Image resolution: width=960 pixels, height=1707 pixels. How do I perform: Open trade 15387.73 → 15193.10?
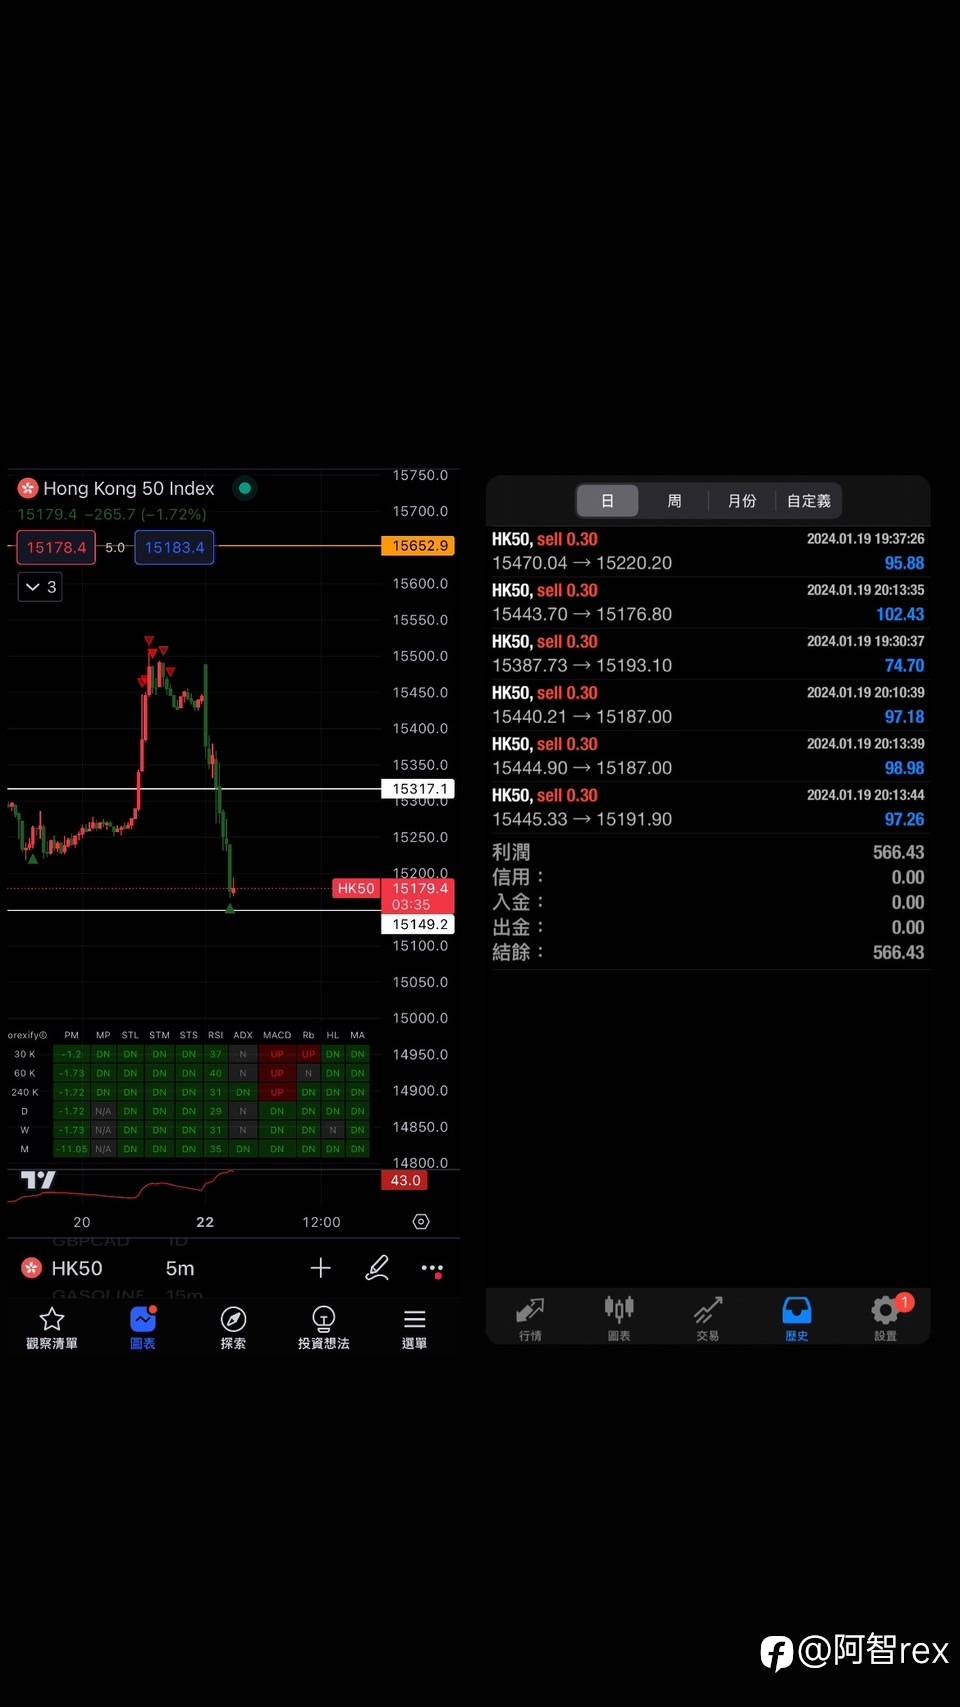pos(708,653)
